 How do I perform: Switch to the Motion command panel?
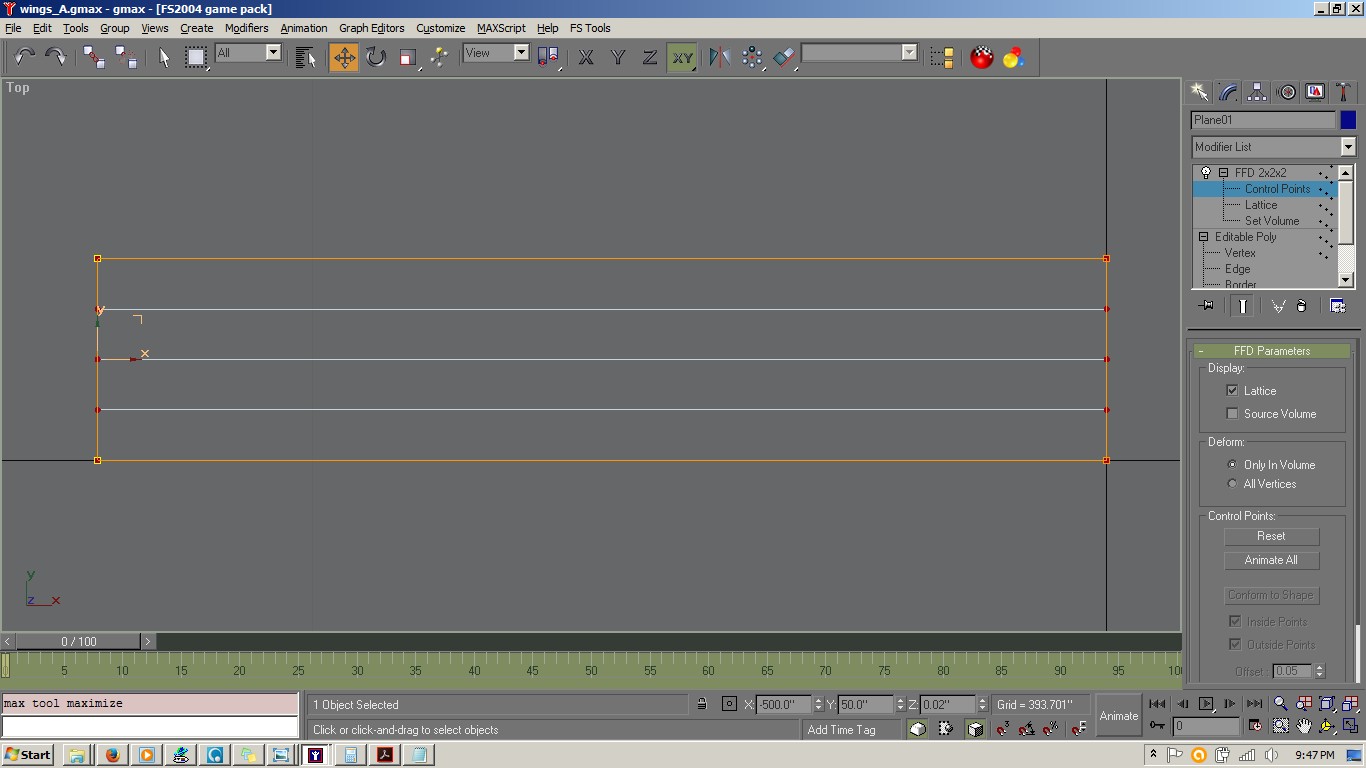(x=1287, y=92)
